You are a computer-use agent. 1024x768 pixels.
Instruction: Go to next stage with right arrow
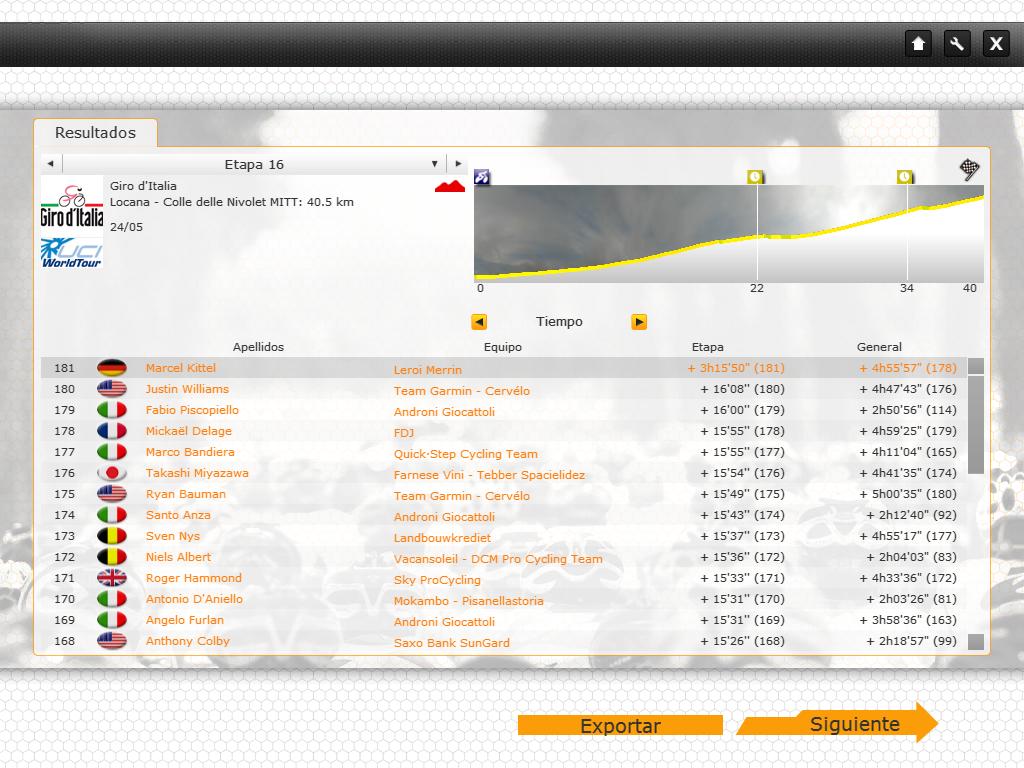(x=457, y=164)
